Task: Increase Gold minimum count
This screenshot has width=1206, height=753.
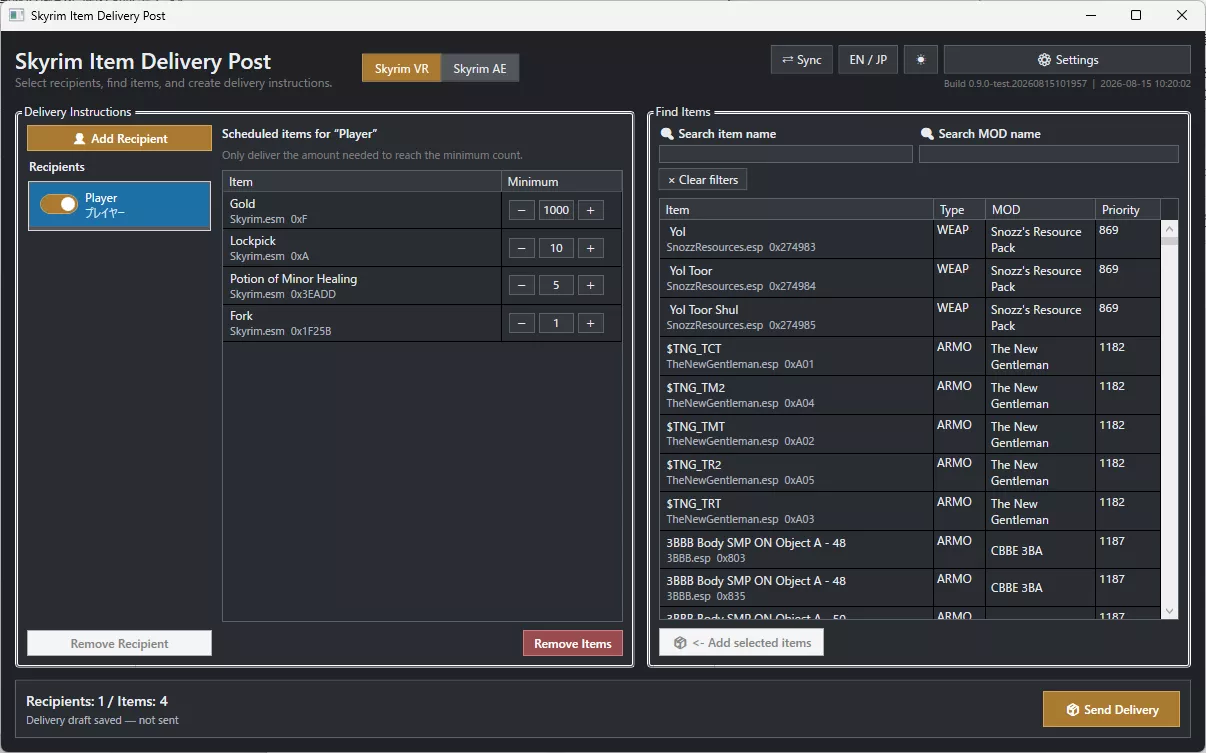Action: point(590,210)
